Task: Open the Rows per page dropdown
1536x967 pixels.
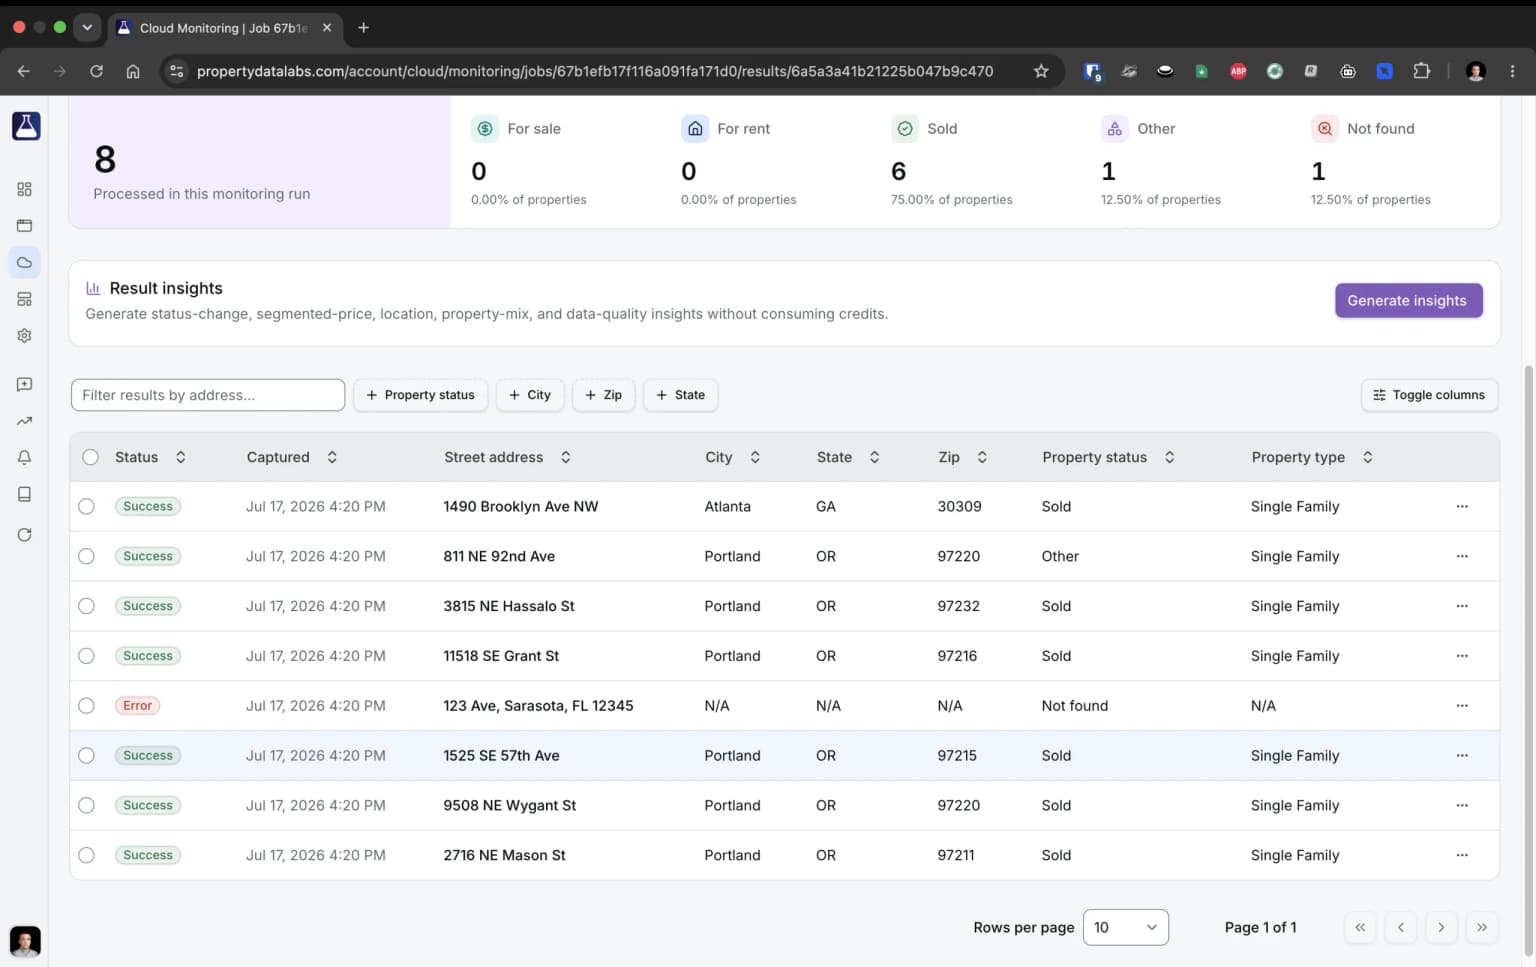Action: tap(1125, 927)
